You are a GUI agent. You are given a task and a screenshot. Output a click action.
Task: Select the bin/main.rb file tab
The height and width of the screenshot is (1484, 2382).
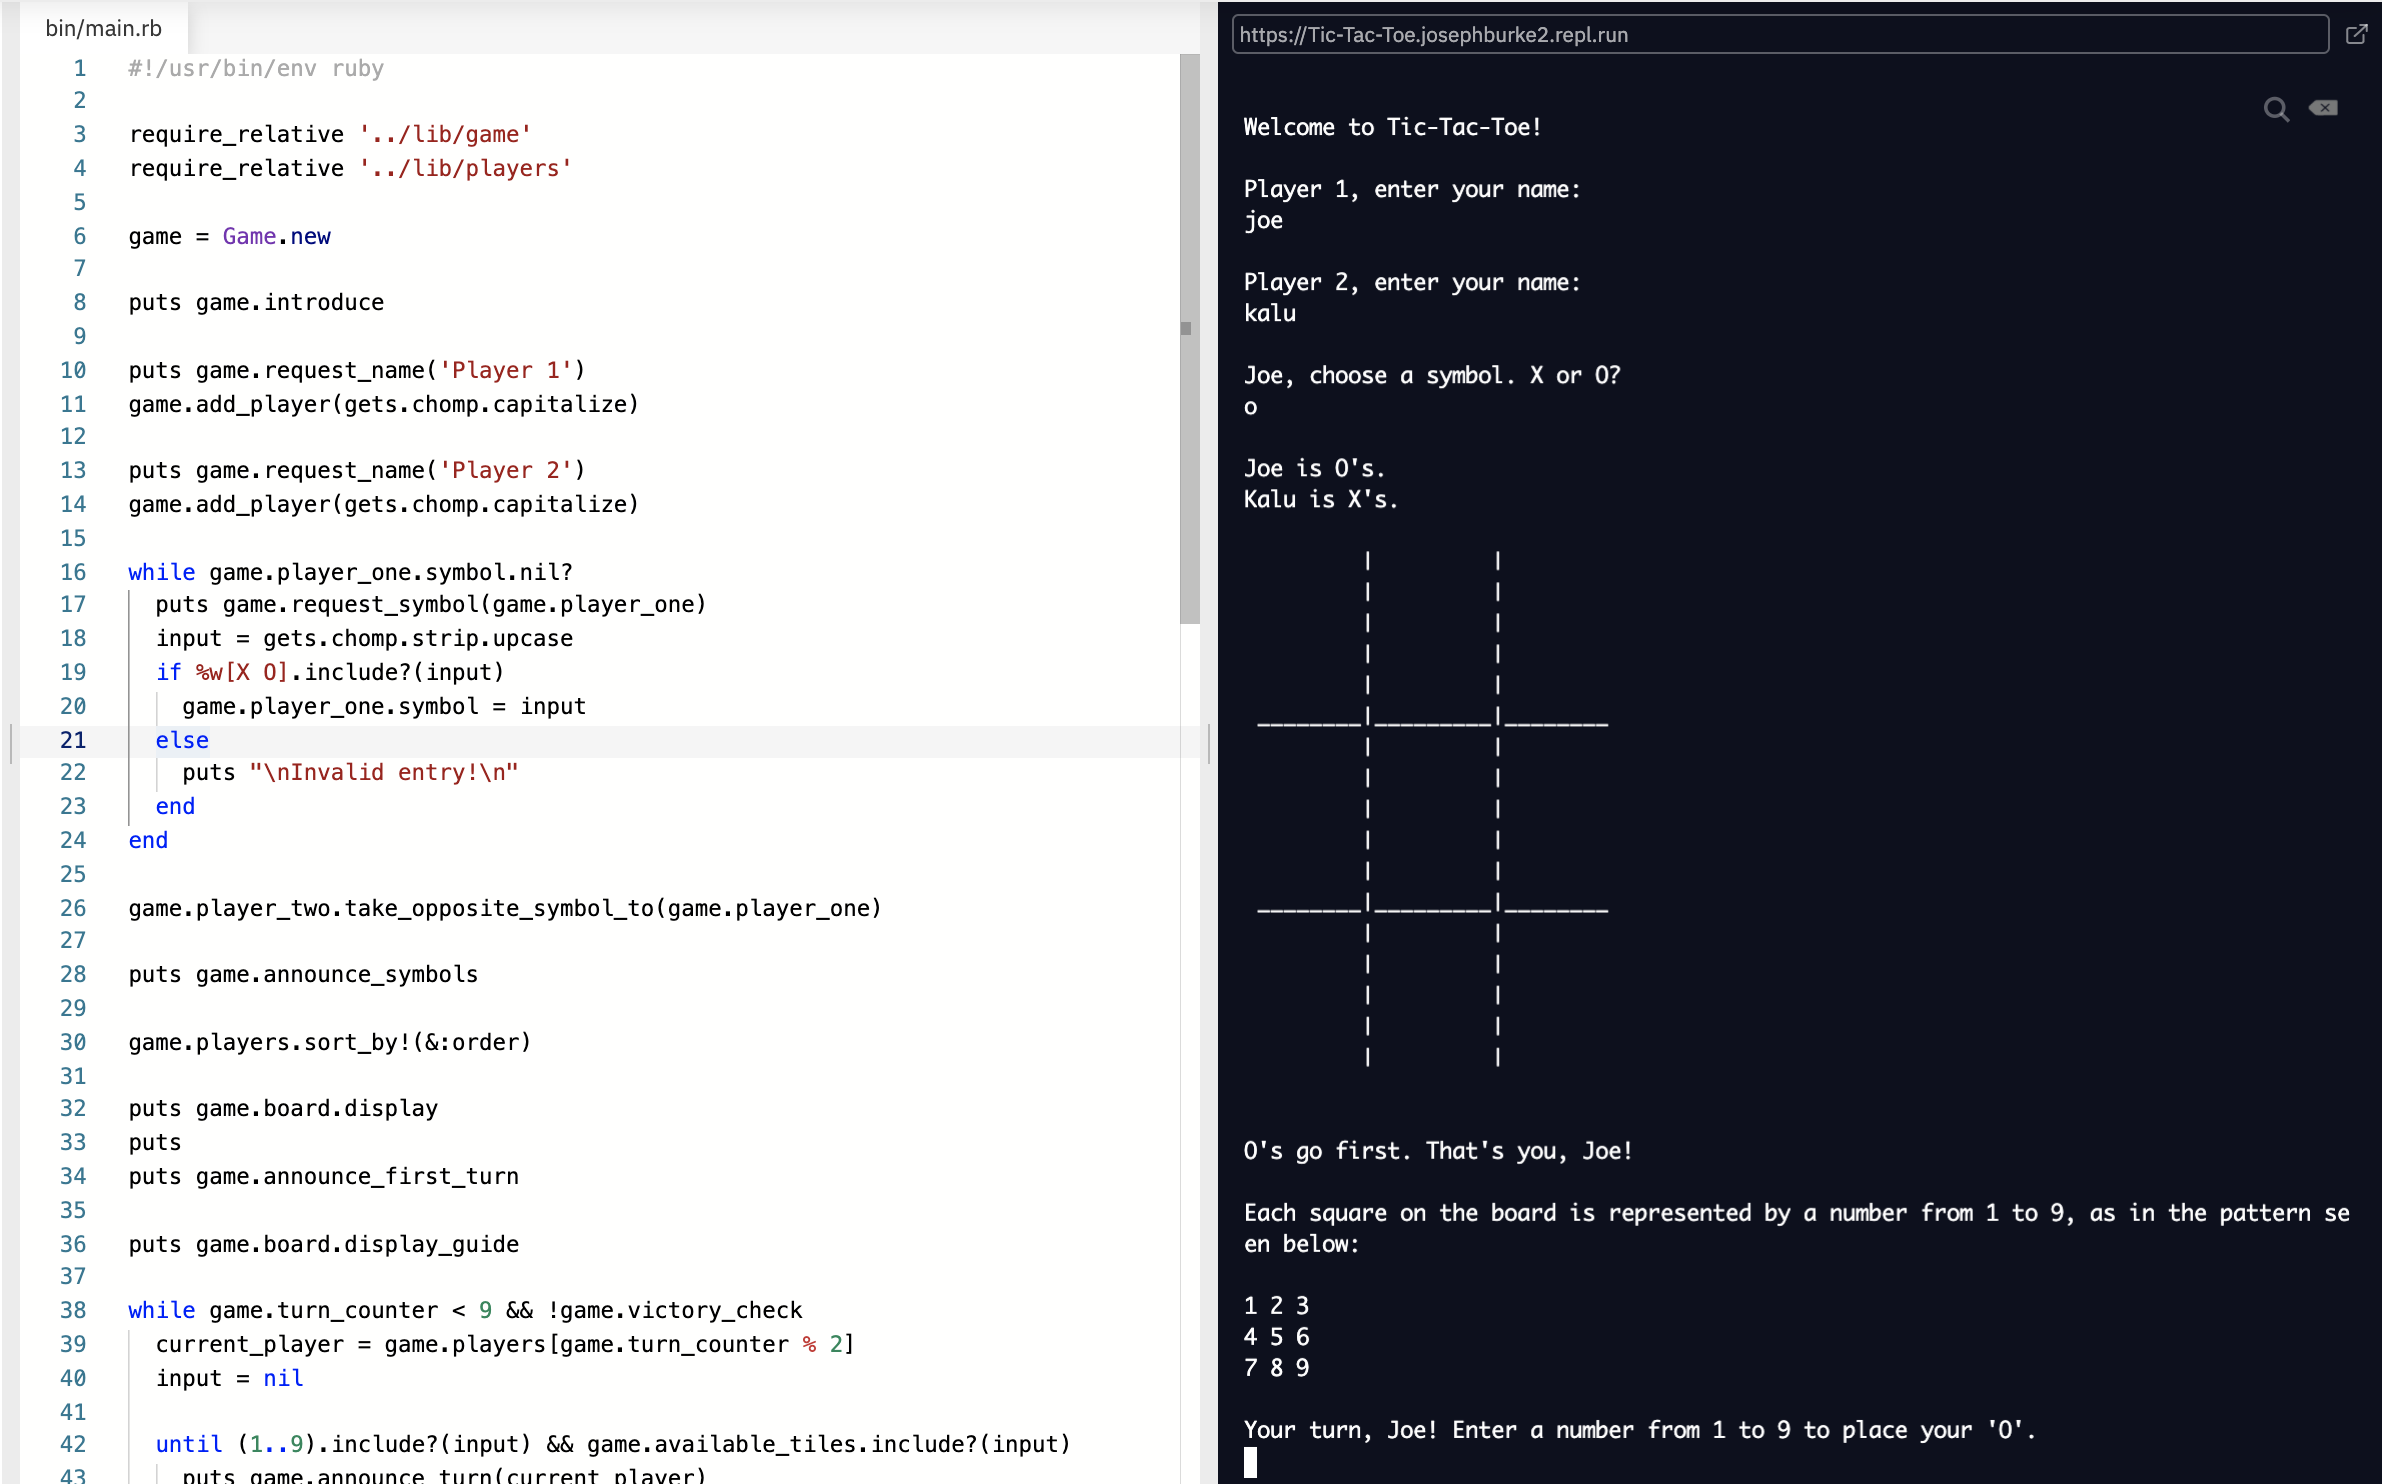click(x=103, y=28)
